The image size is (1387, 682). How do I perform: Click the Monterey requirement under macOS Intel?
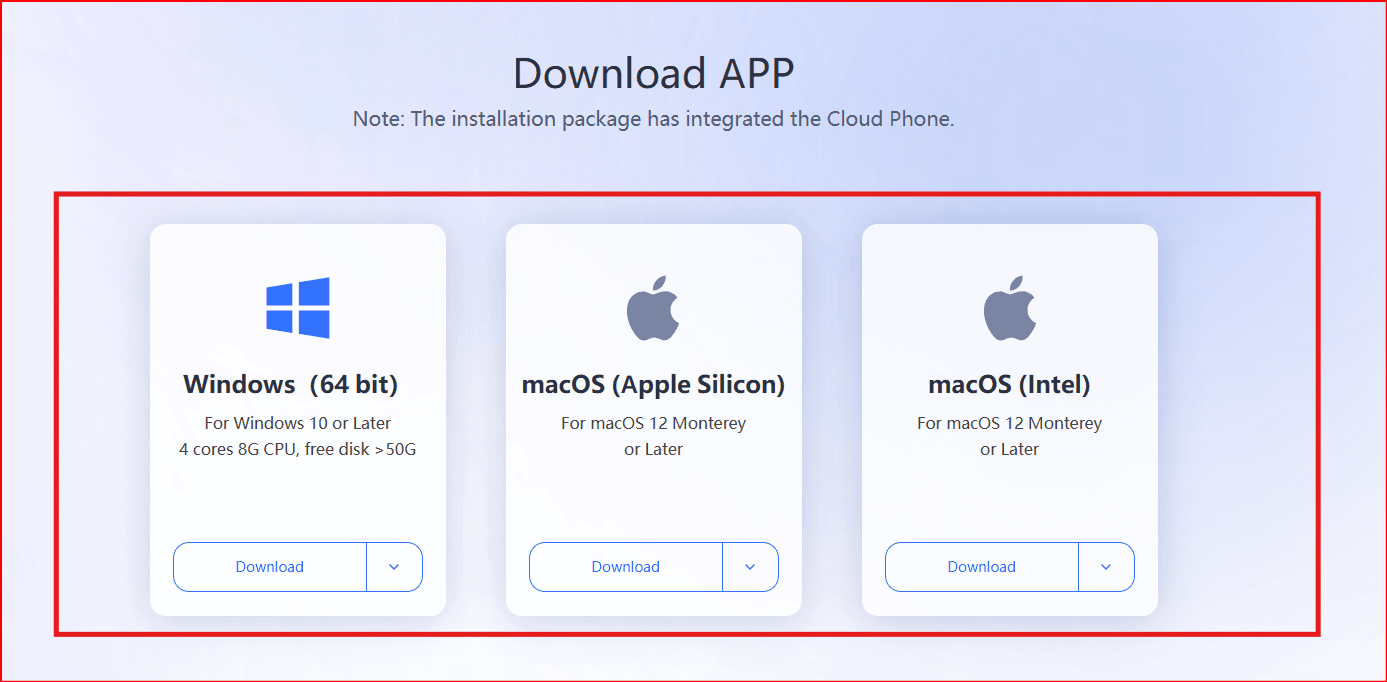click(1009, 423)
